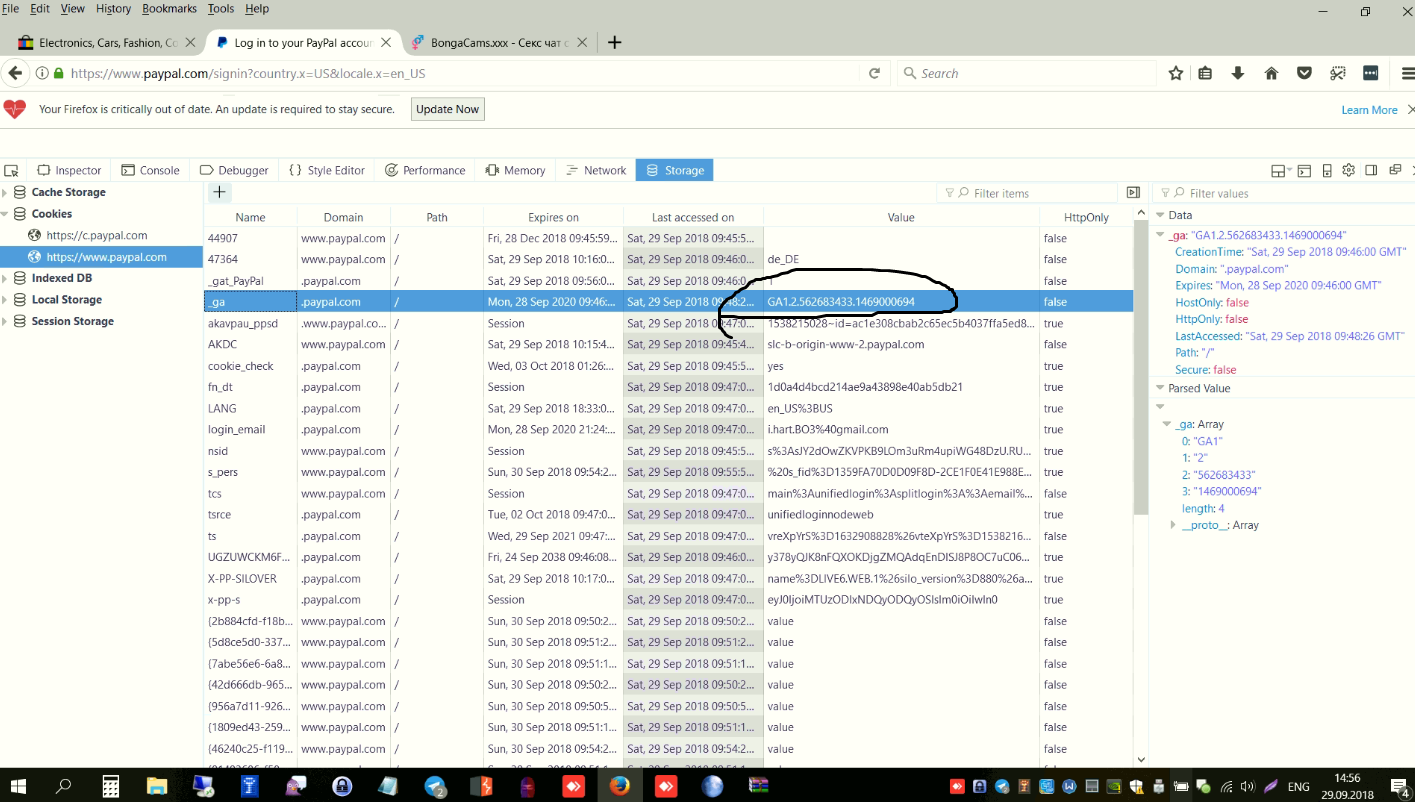Close the Electronics, Cars, Fashion tab

(x=190, y=43)
